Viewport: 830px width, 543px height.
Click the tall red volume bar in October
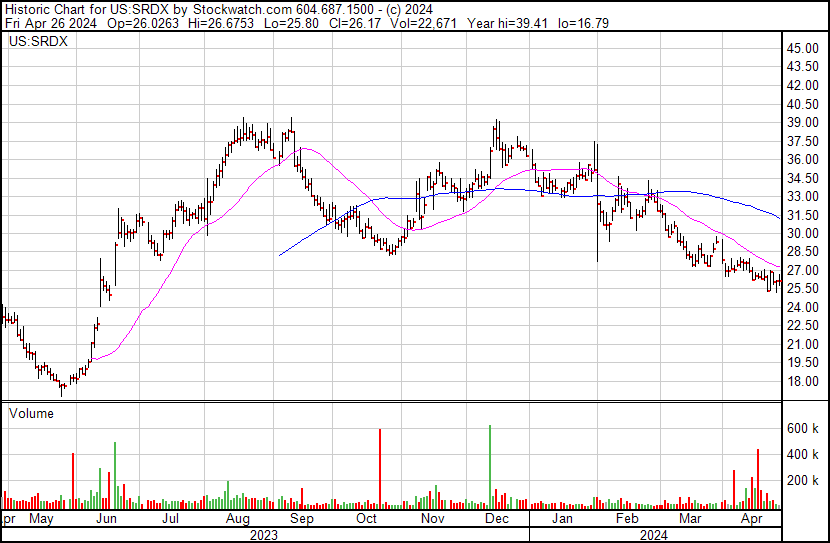[380, 469]
